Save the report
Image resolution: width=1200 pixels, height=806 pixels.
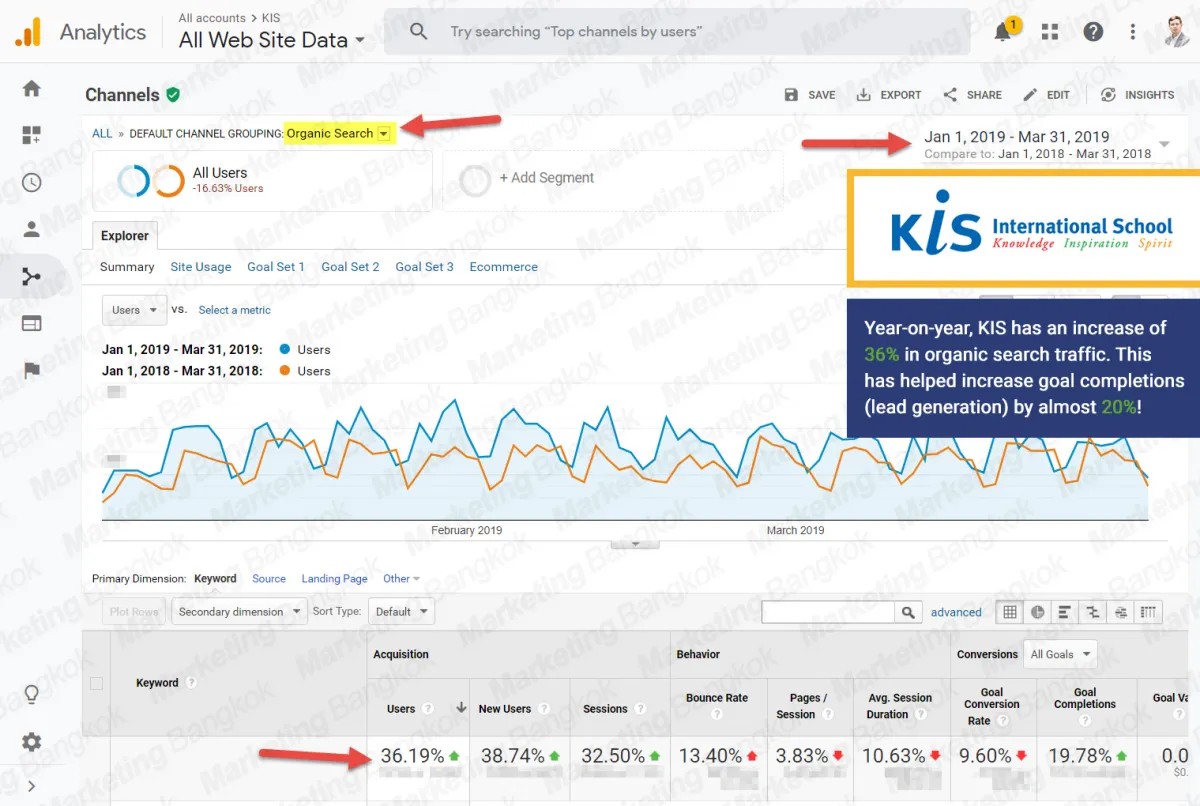(x=810, y=95)
